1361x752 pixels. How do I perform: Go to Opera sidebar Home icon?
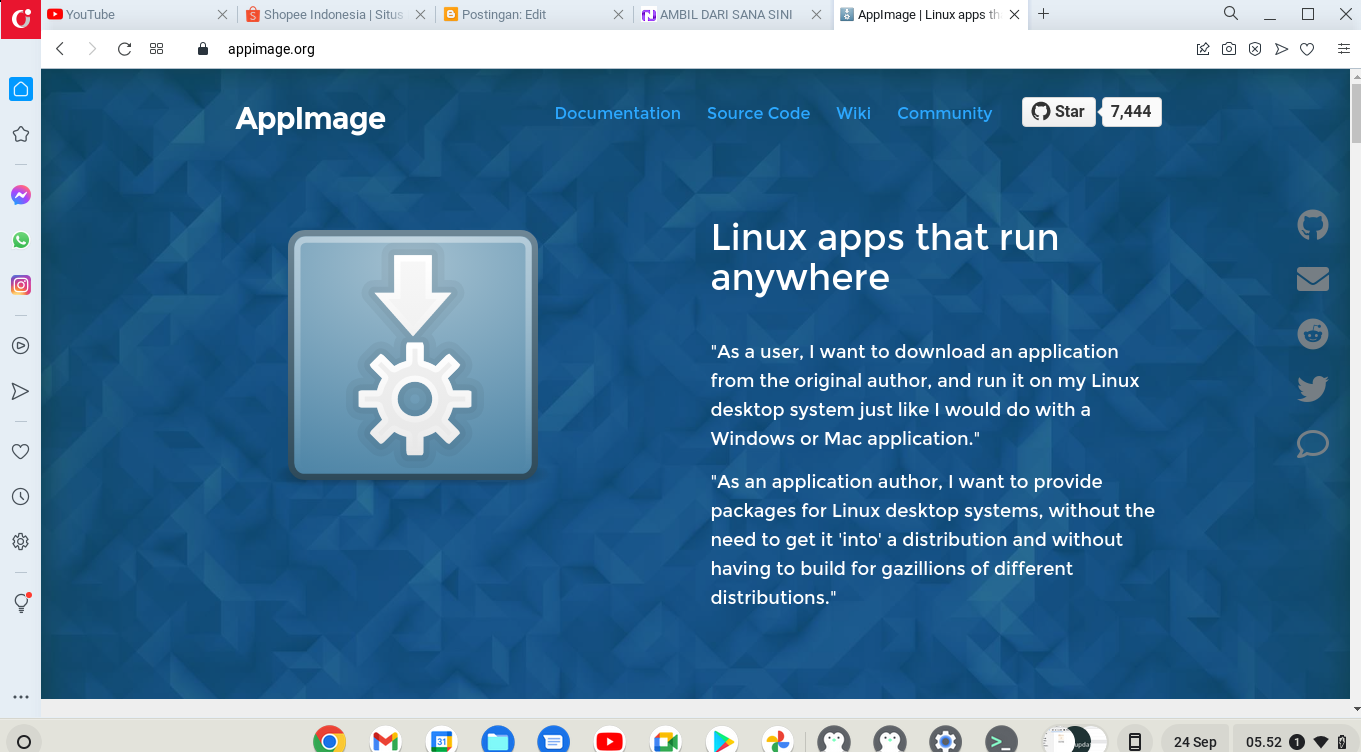tap(20, 89)
